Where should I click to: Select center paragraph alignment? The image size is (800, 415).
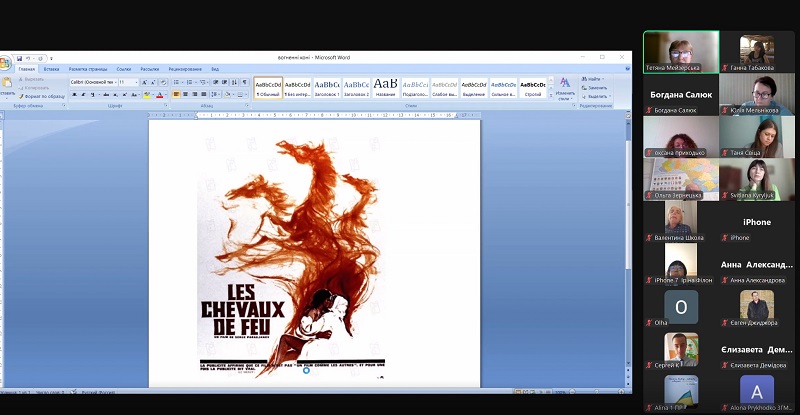pyautogui.click(x=185, y=94)
